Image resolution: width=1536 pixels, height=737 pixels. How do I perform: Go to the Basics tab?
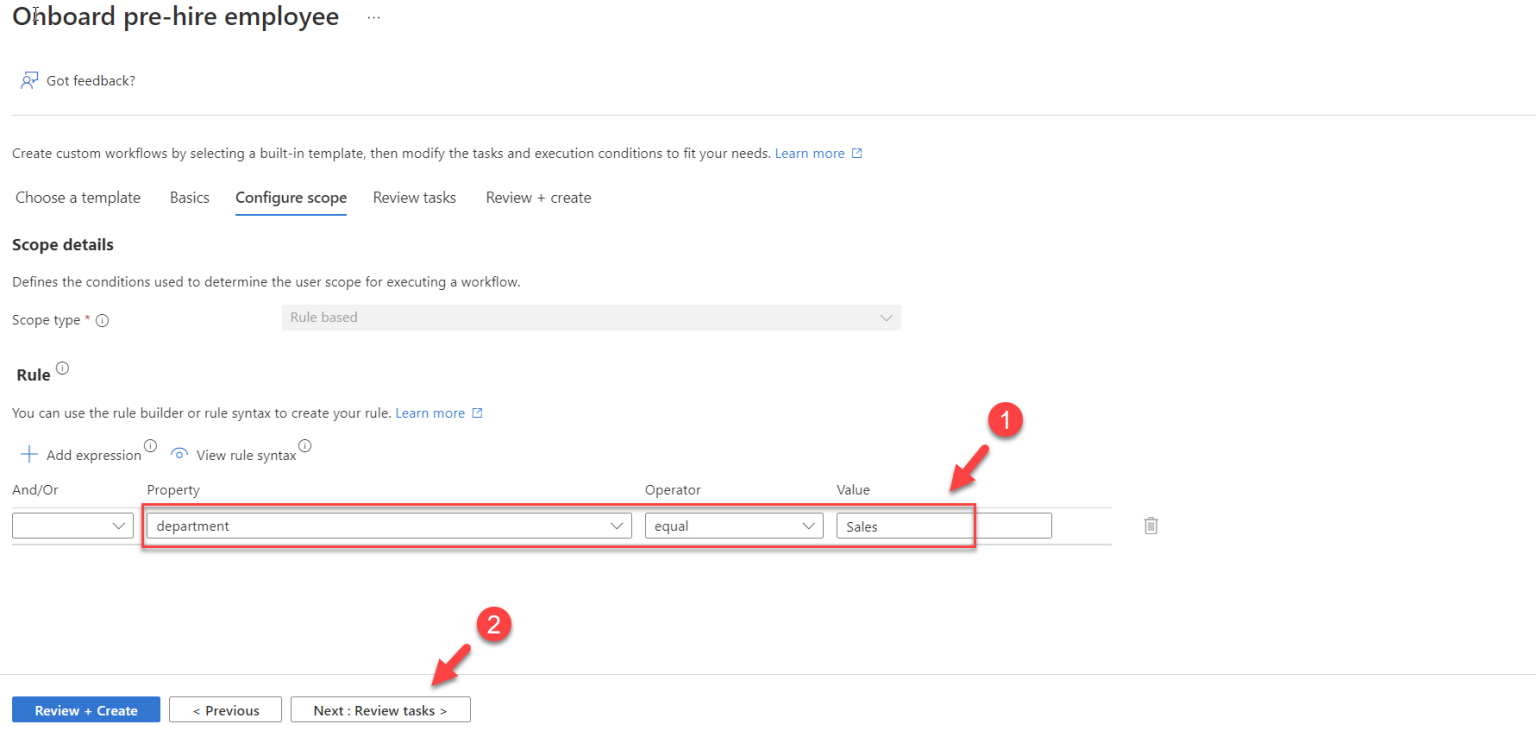189,198
